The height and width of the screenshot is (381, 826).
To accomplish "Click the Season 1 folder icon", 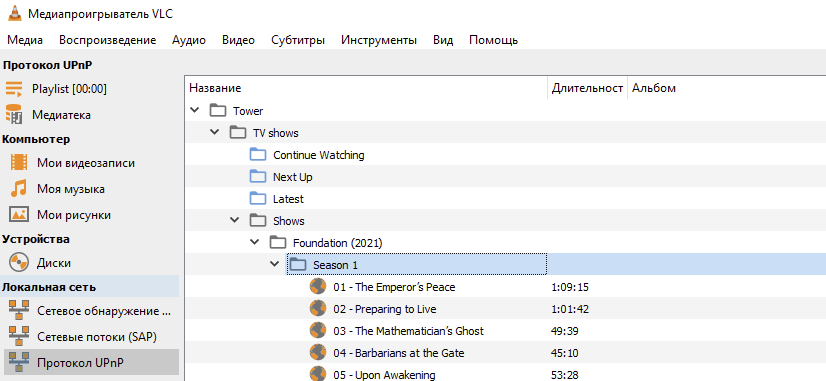I will pyautogui.click(x=298, y=265).
